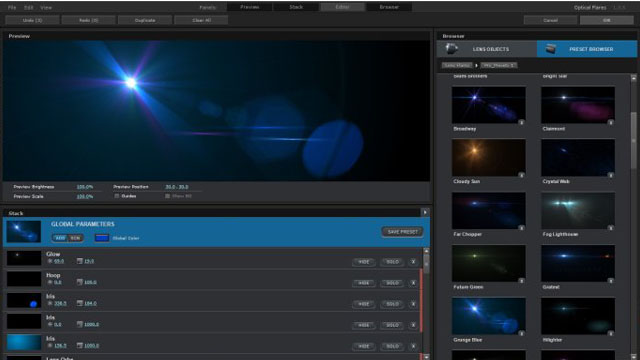Switch to the Preset Browser tab
Viewport: 640px width, 360px height.
pos(587,49)
